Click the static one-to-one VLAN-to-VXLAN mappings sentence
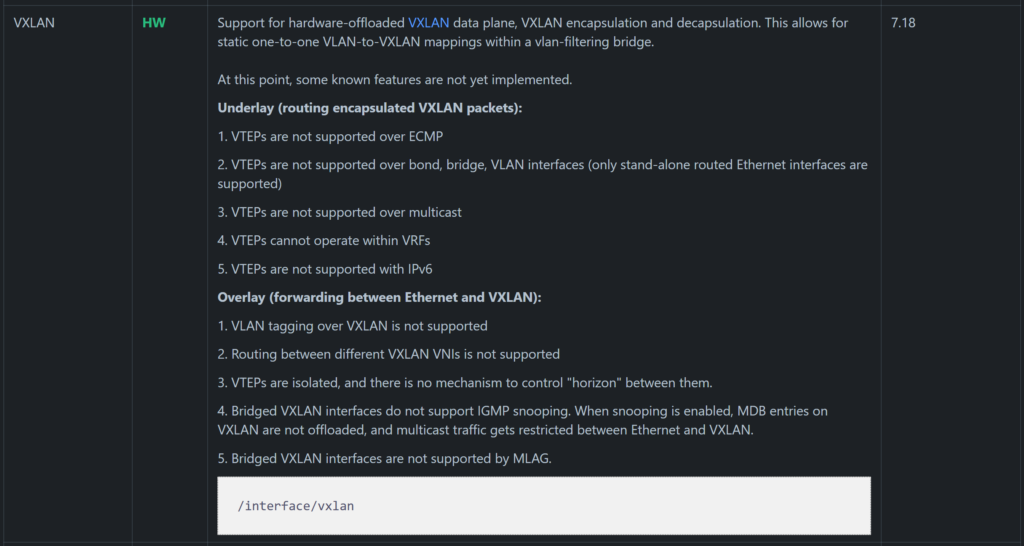Viewport: 1024px width, 546px height. [436, 42]
